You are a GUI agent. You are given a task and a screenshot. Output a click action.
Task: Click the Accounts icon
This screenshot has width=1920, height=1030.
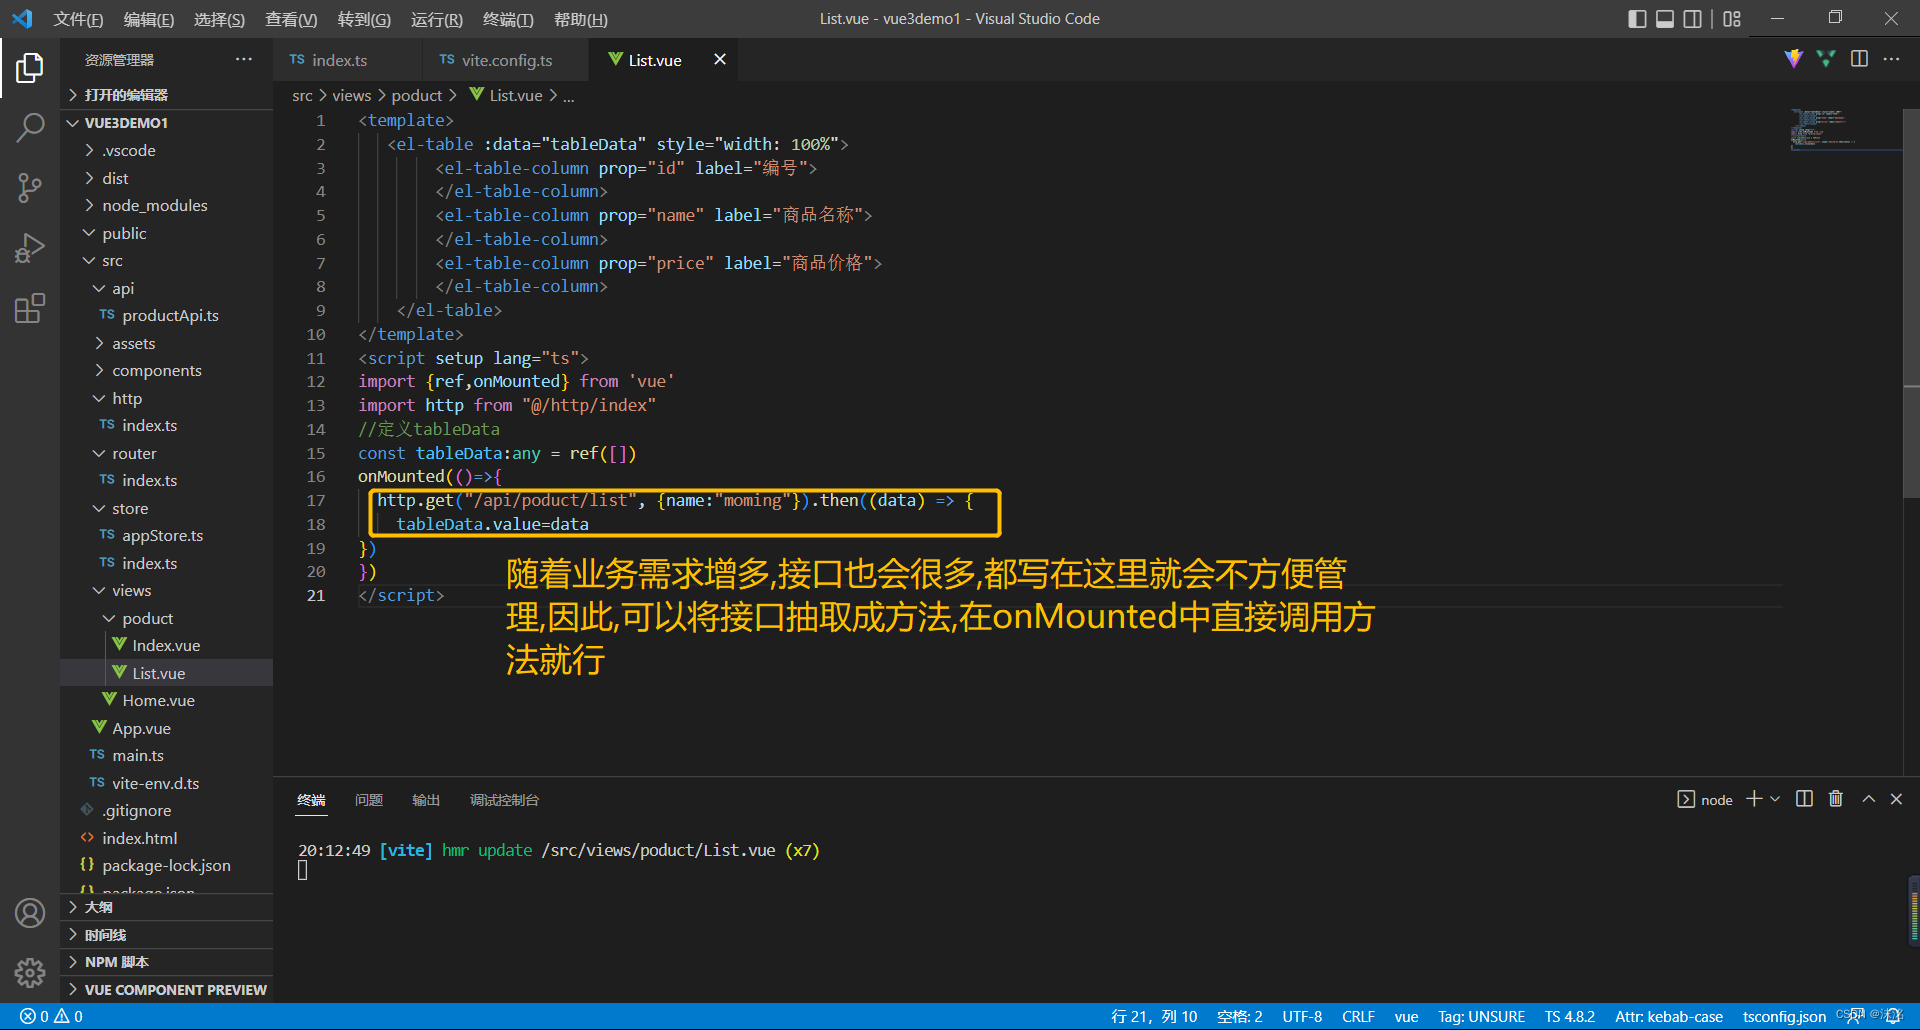pyautogui.click(x=30, y=912)
